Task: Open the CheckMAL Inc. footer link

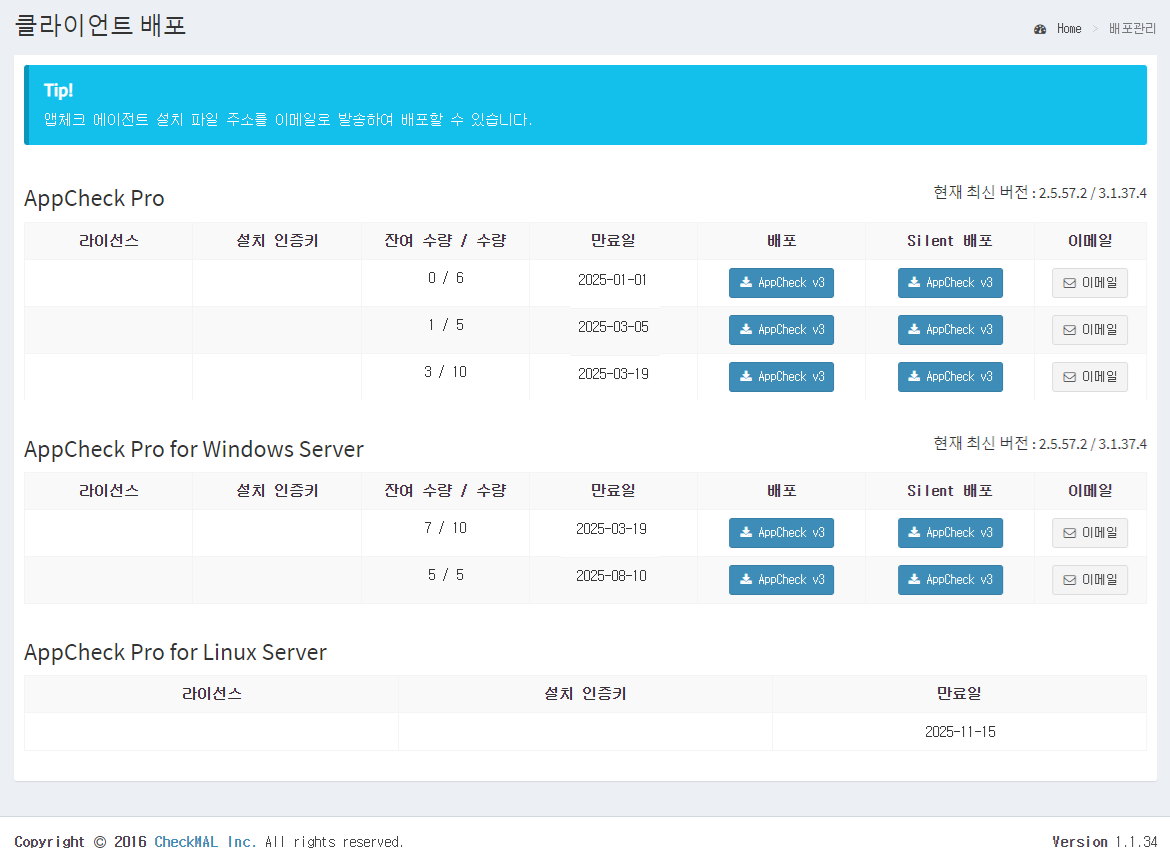Action: pyautogui.click(x=205, y=842)
